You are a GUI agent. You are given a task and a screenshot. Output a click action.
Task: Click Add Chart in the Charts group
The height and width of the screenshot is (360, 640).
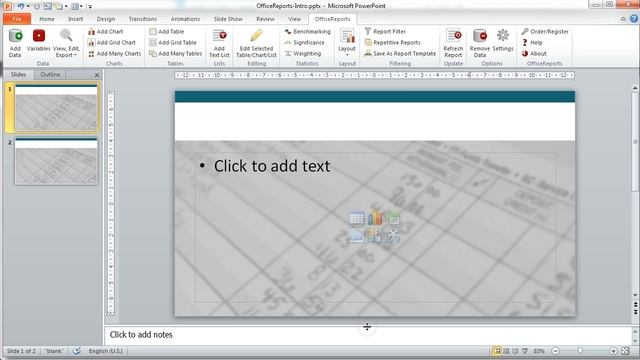(105, 31)
